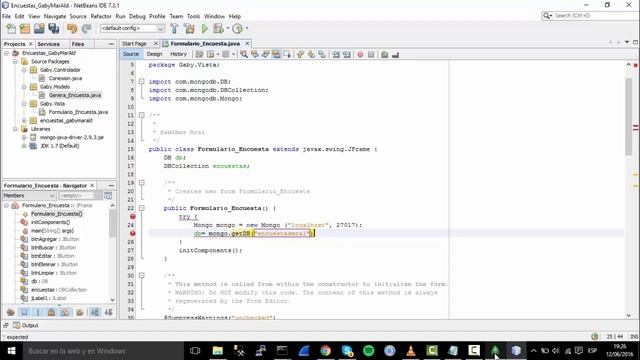Select Formulario_Encuesta.java in Projects tree
Image resolution: width=640 pixels, height=360 pixels.
[78, 112]
